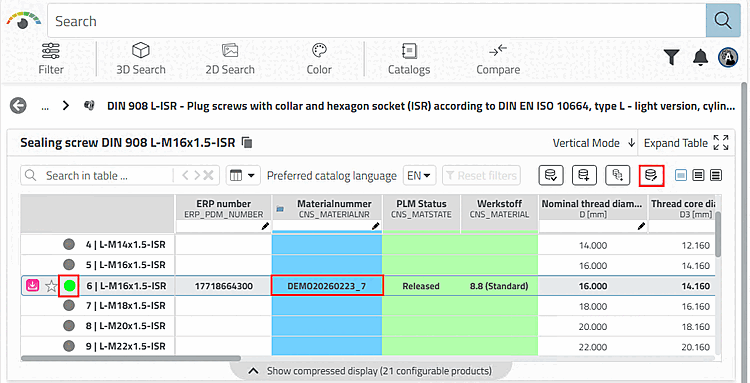Image resolution: width=750 pixels, height=383 pixels.
Task: Click the magnifier search button
Action: pyautogui.click(x=723, y=21)
